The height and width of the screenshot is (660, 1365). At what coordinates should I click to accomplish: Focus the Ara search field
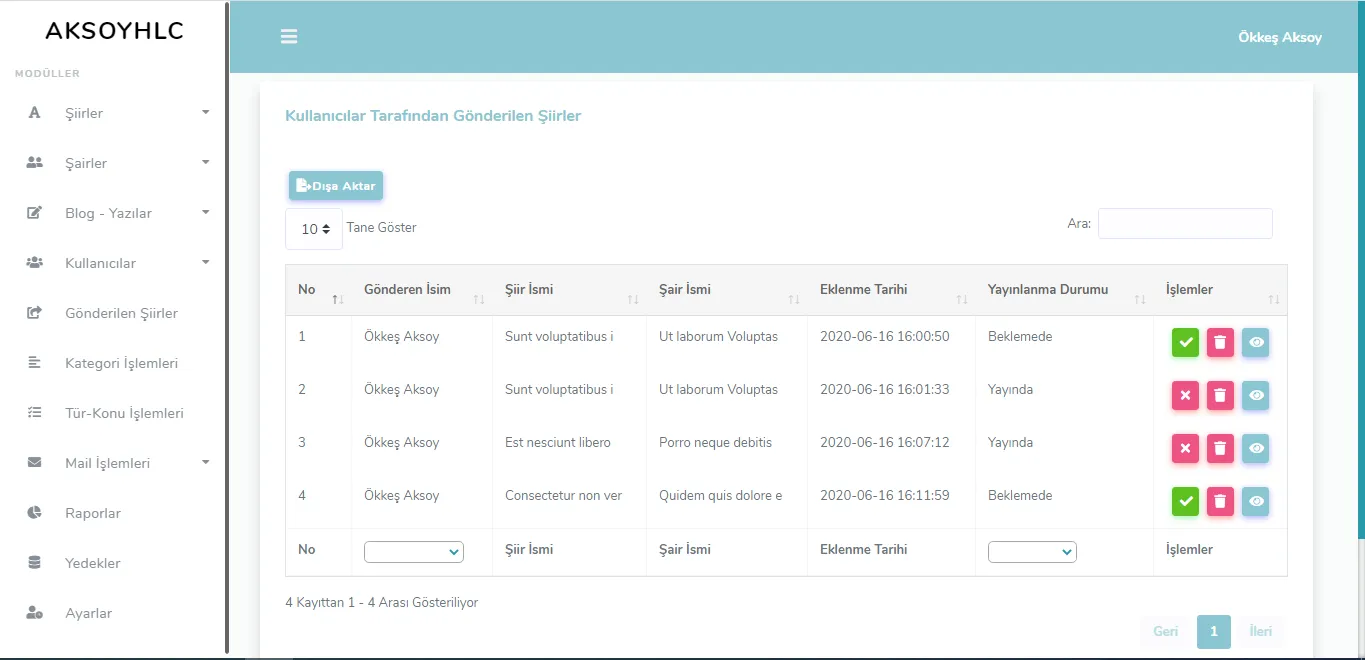(1185, 224)
